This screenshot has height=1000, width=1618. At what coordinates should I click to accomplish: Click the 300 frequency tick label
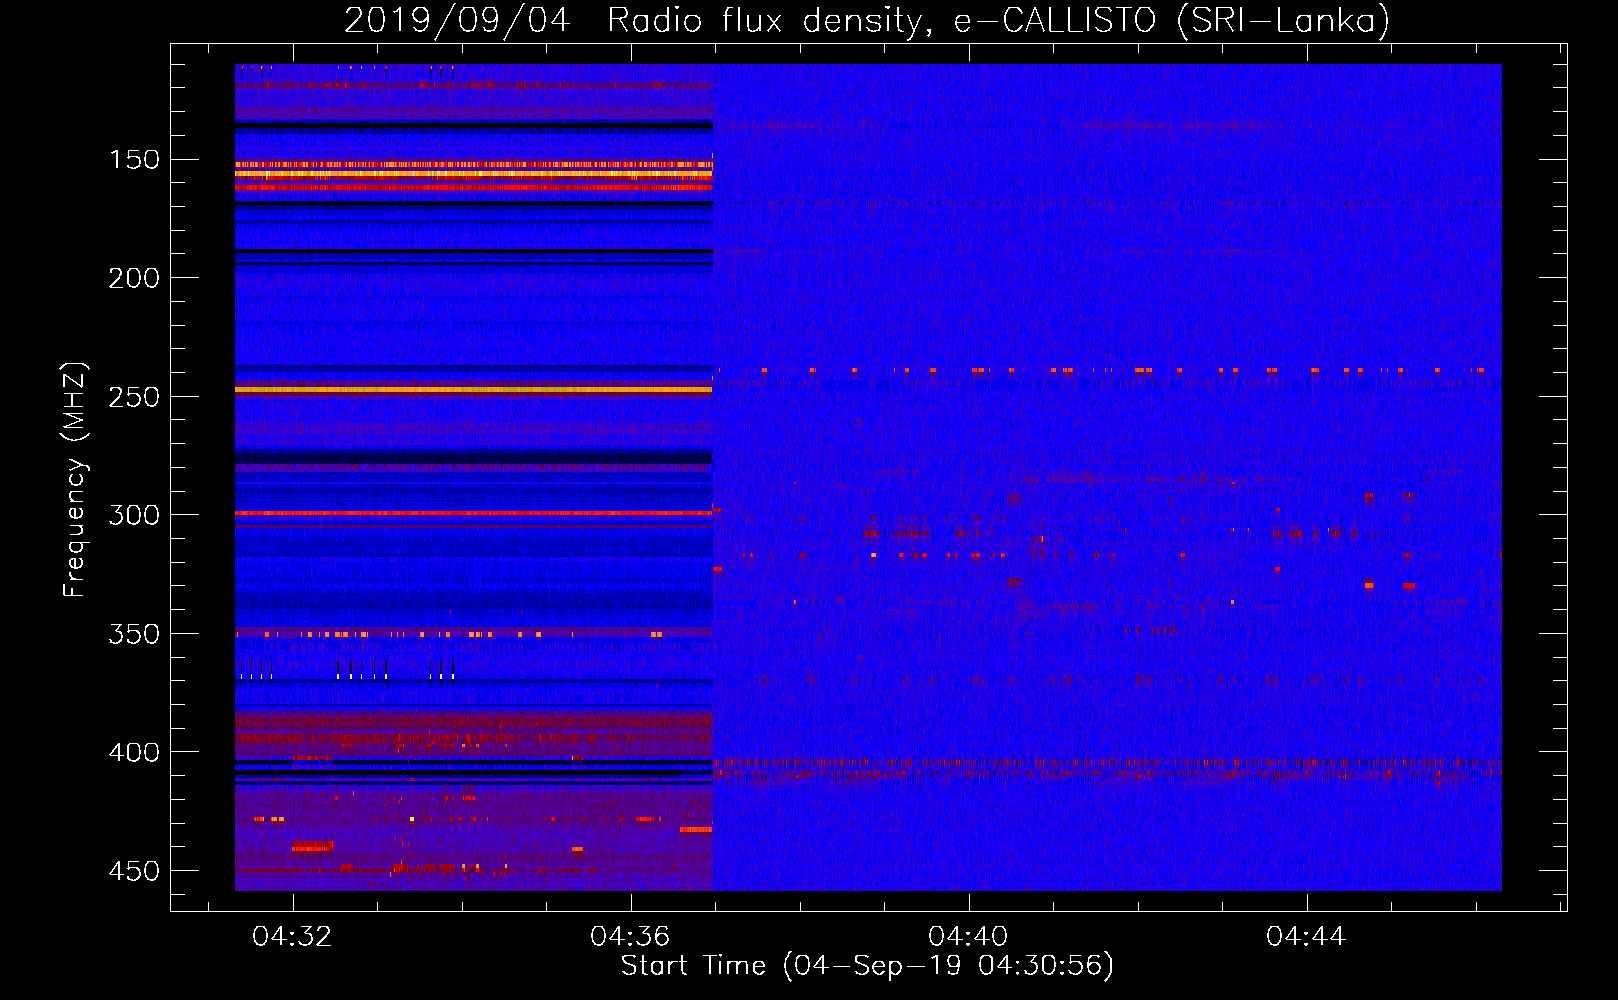(x=134, y=515)
